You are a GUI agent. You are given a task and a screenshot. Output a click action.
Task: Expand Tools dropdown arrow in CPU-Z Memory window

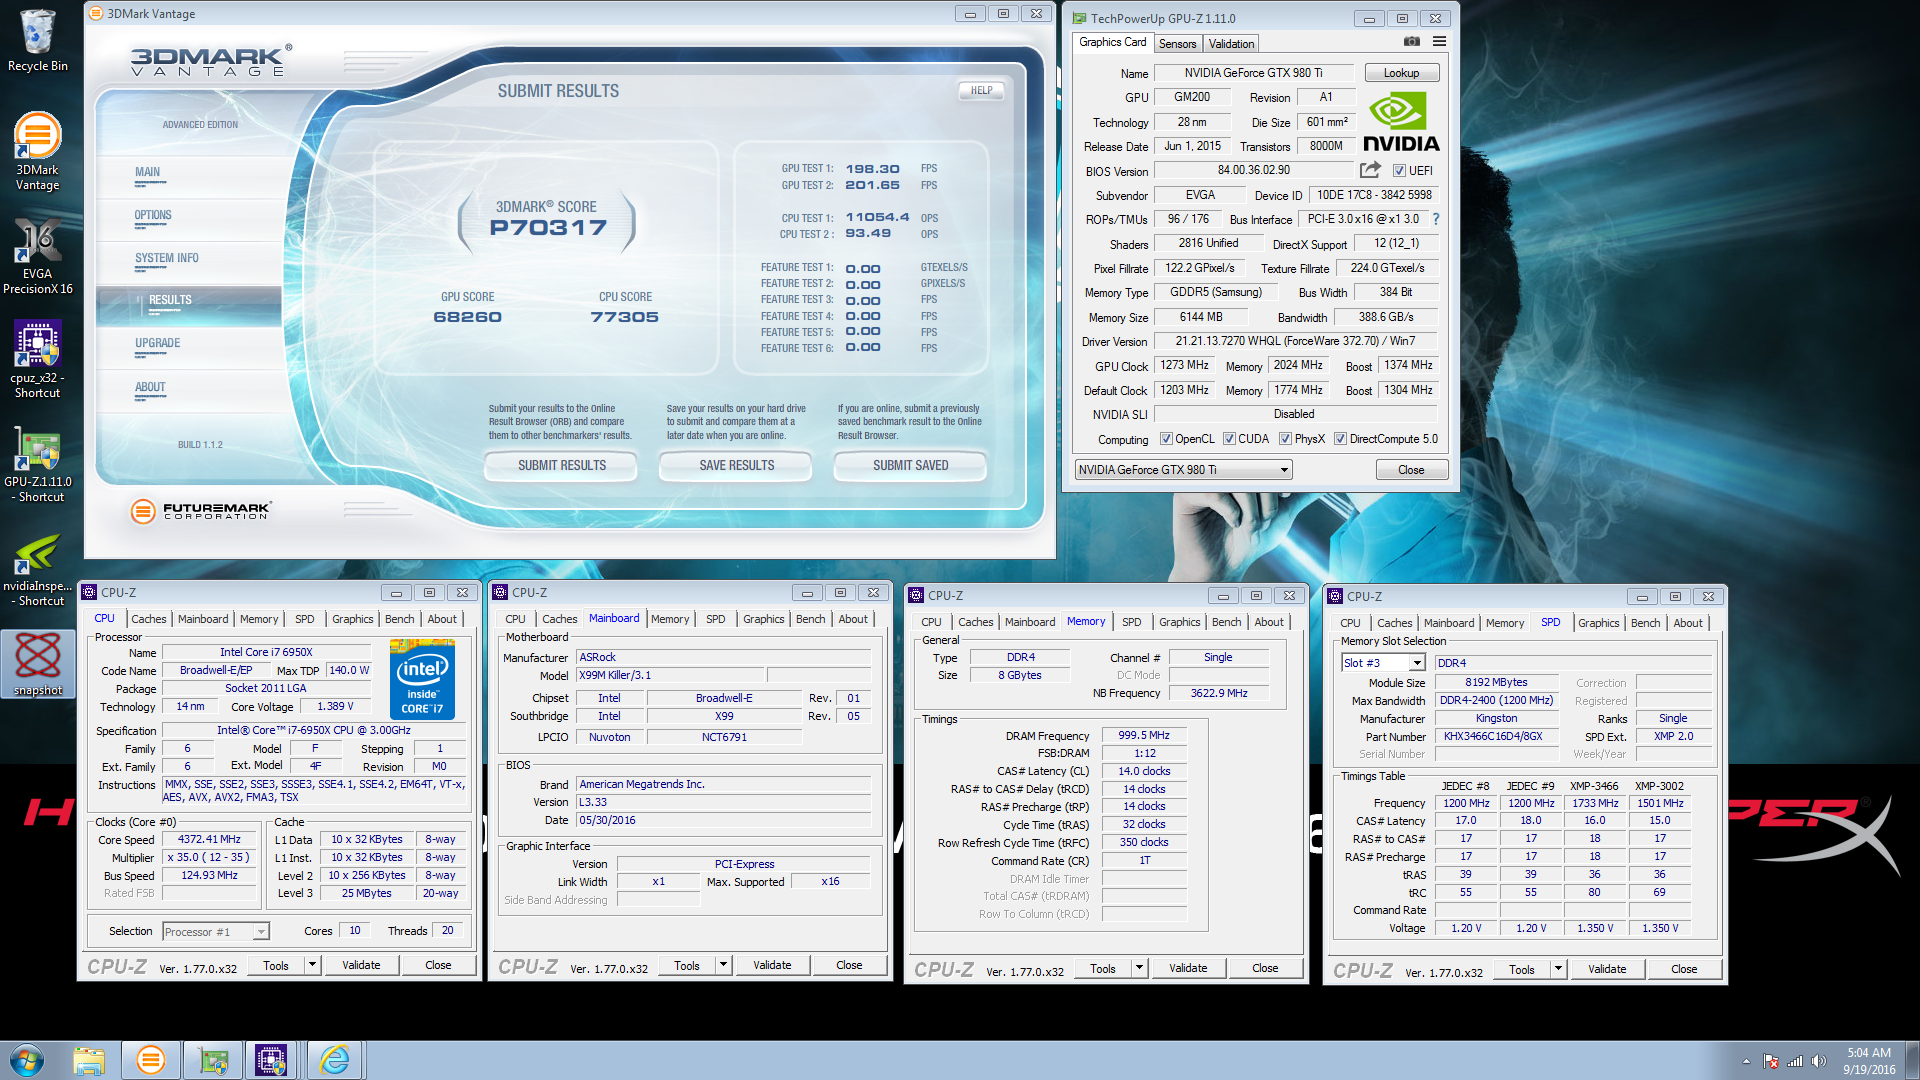[1139, 968]
